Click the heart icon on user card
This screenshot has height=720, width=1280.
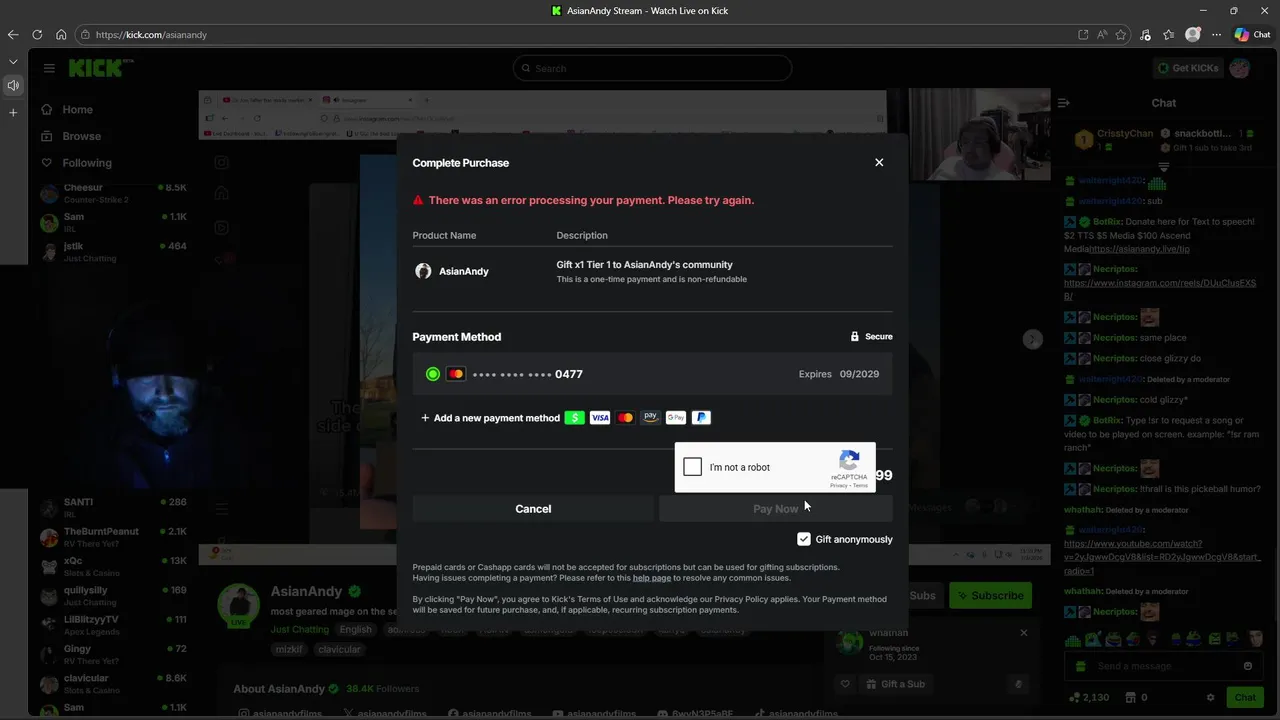(845, 684)
